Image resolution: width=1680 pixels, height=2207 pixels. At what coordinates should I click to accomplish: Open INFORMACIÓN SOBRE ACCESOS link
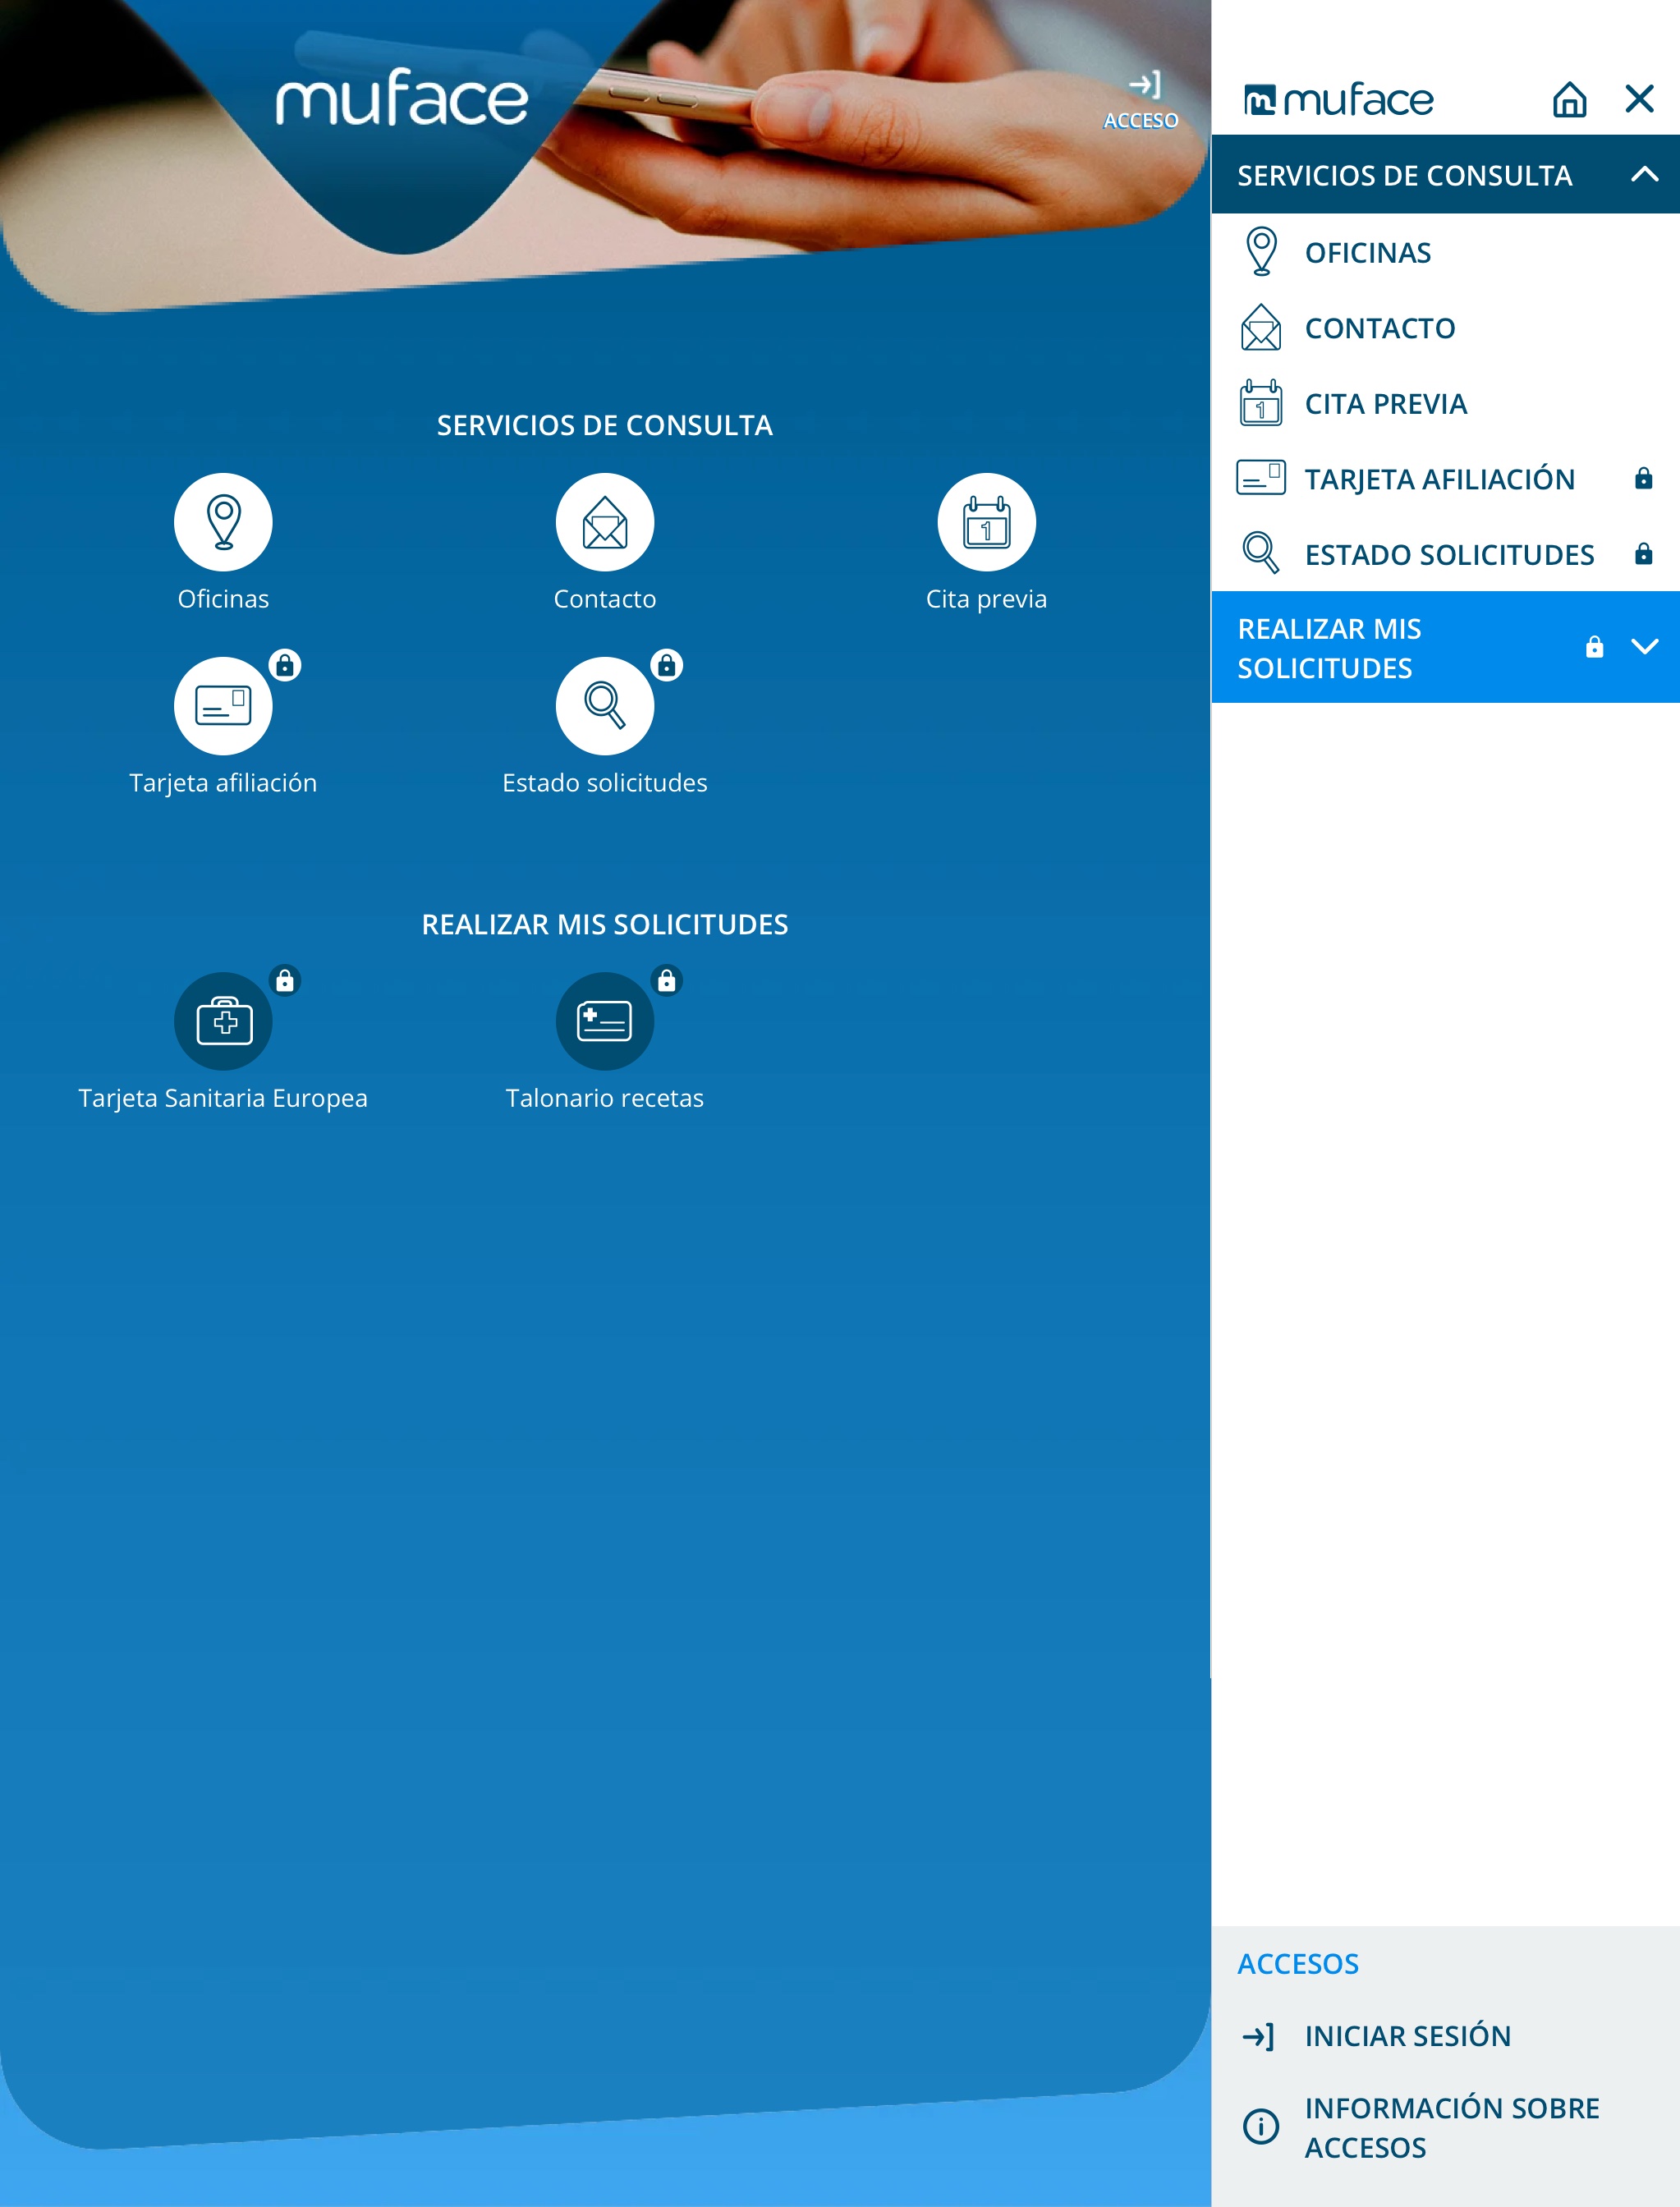pyautogui.click(x=1450, y=2127)
